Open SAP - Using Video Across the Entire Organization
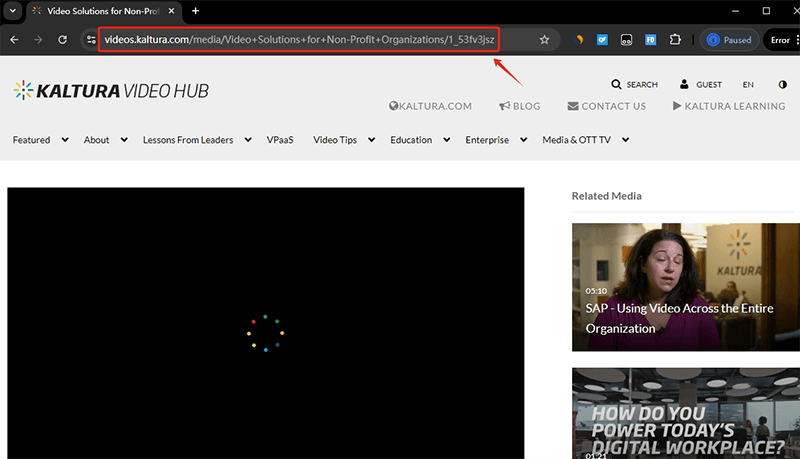The height and width of the screenshot is (459, 800). click(686, 287)
